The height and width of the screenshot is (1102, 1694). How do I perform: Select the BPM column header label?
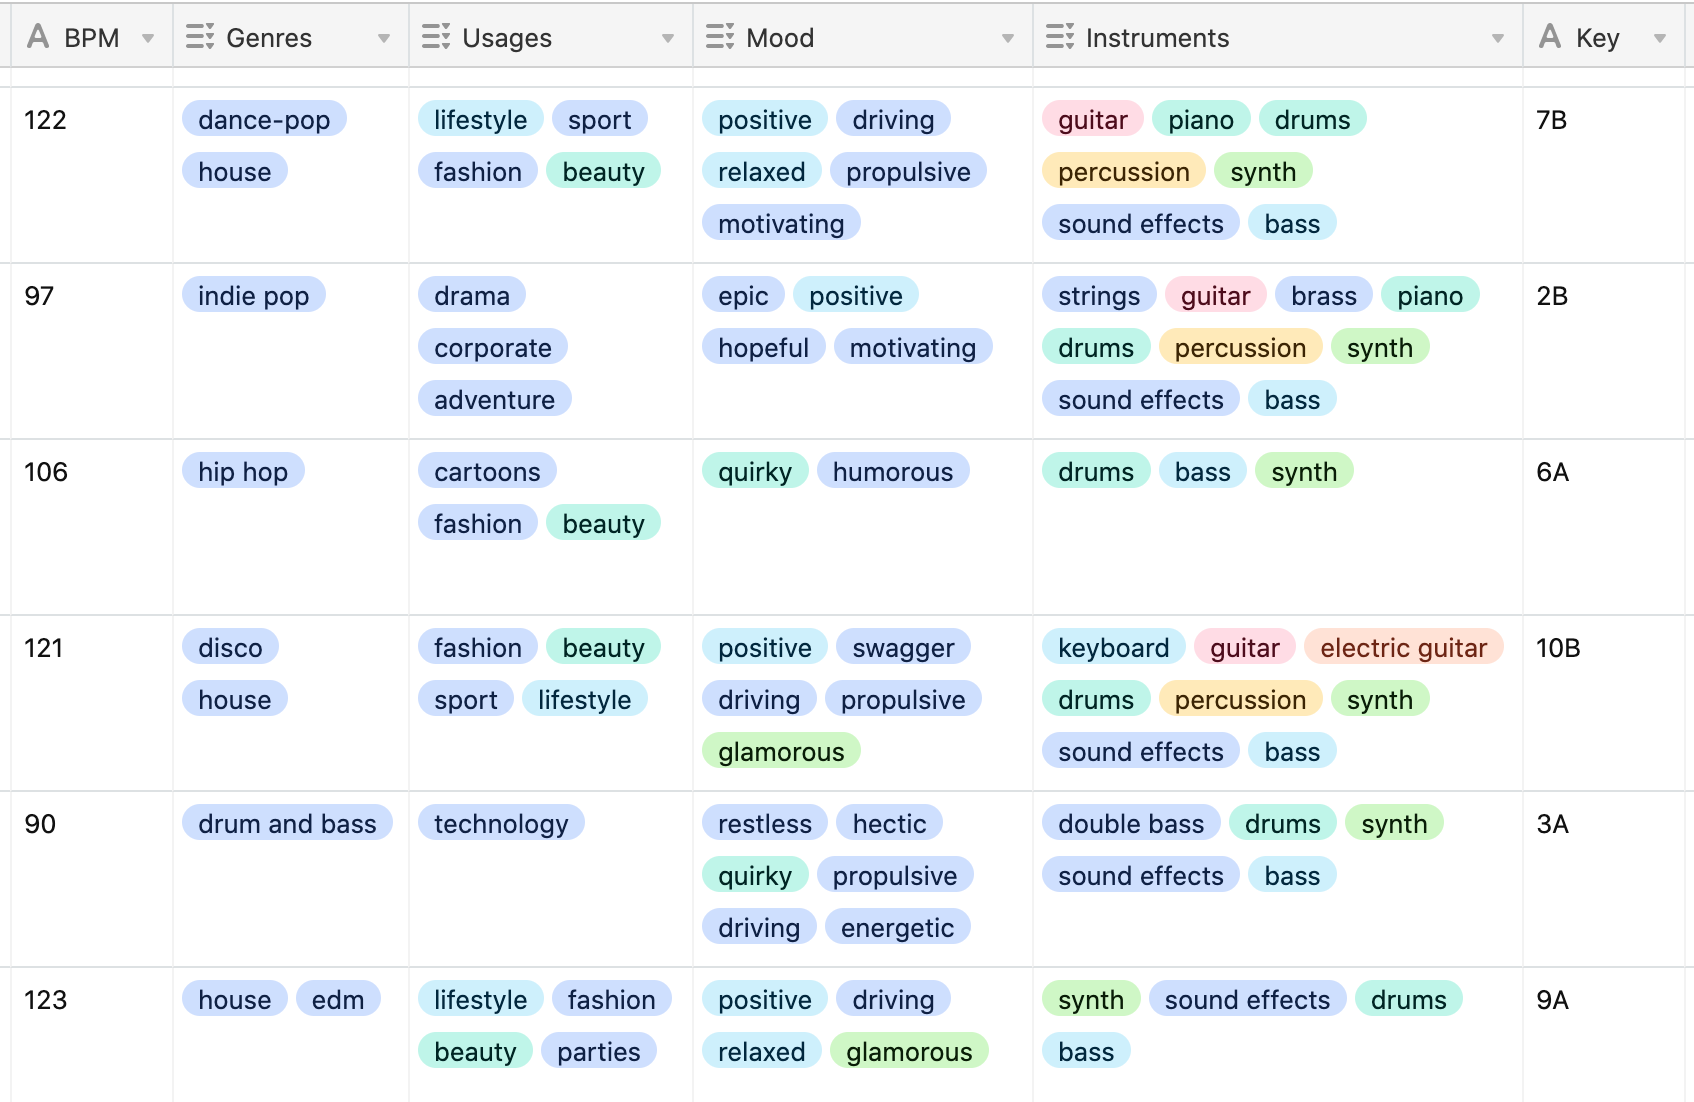click(92, 38)
